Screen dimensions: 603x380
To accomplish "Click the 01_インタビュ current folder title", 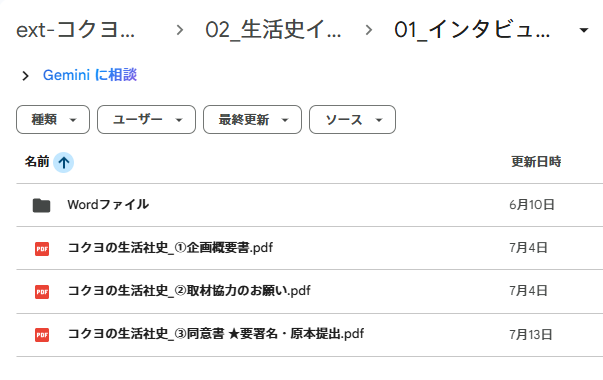I will click(472, 30).
